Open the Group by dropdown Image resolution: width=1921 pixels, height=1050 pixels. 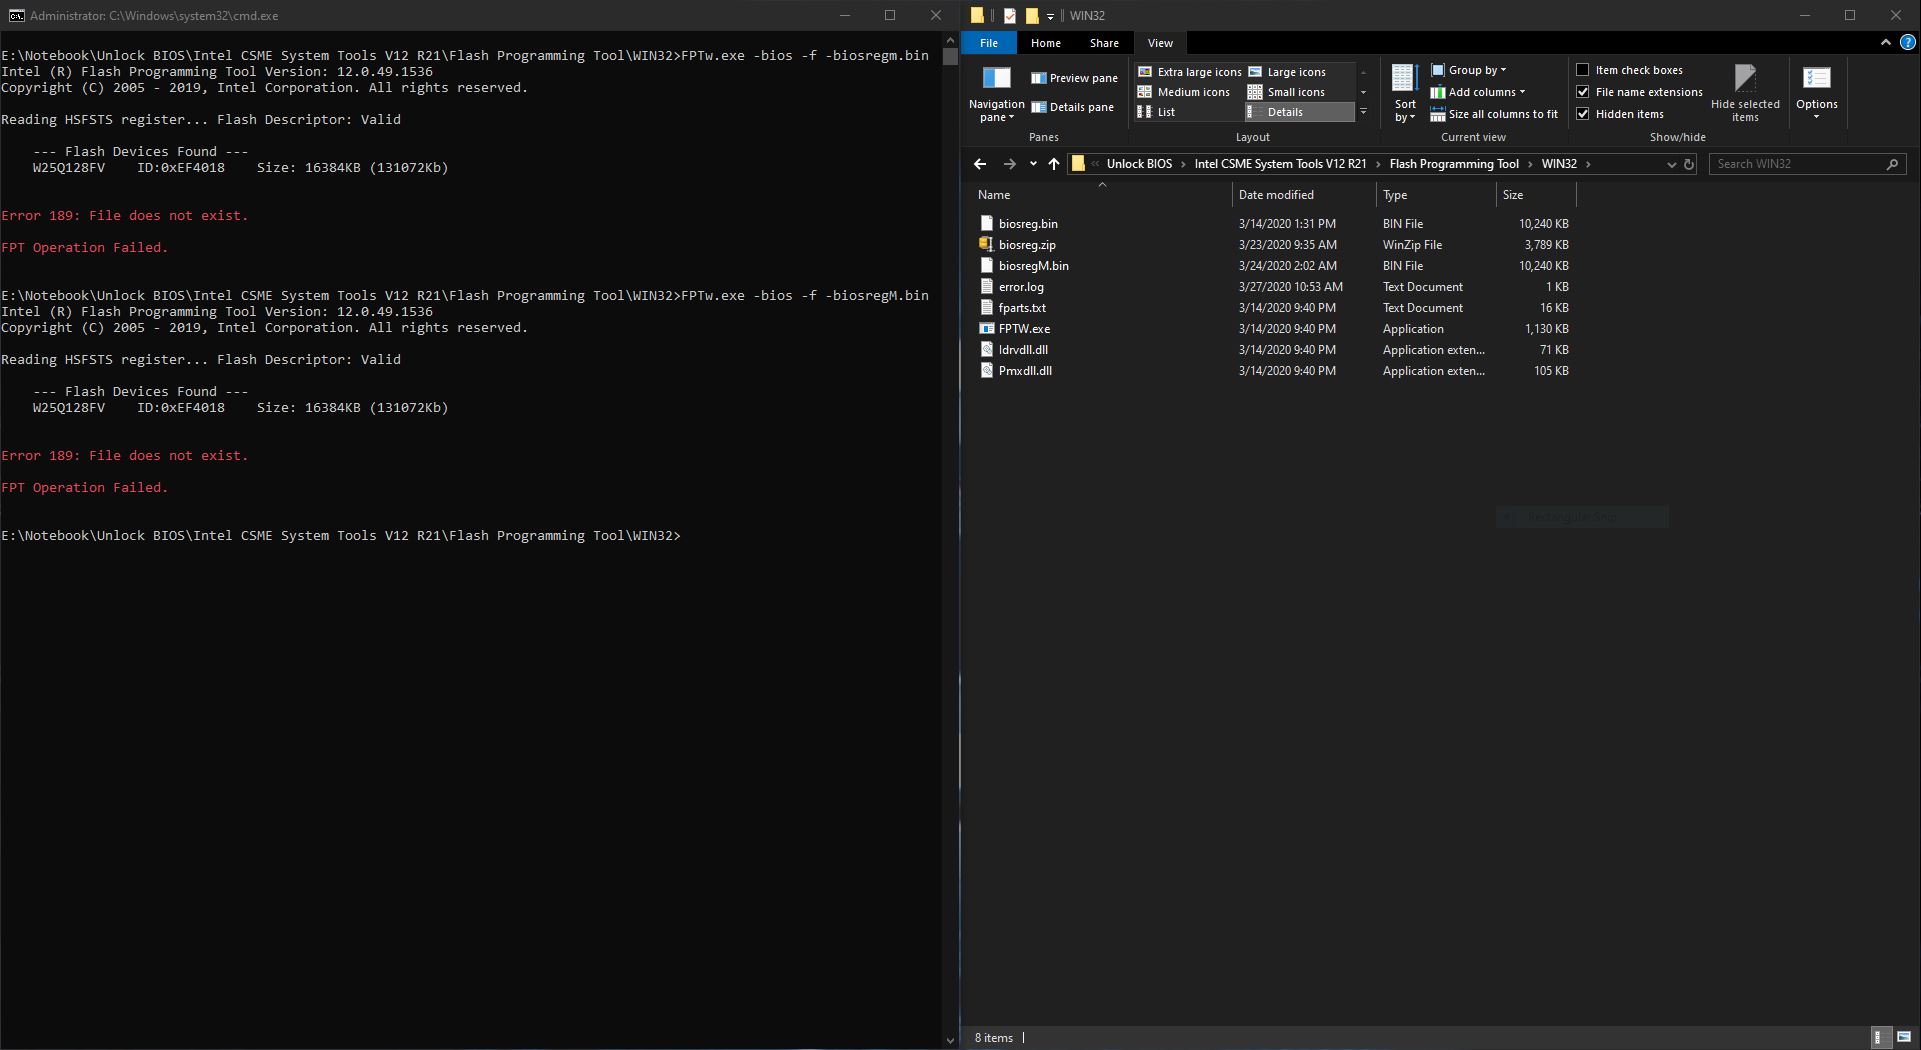[1468, 70]
